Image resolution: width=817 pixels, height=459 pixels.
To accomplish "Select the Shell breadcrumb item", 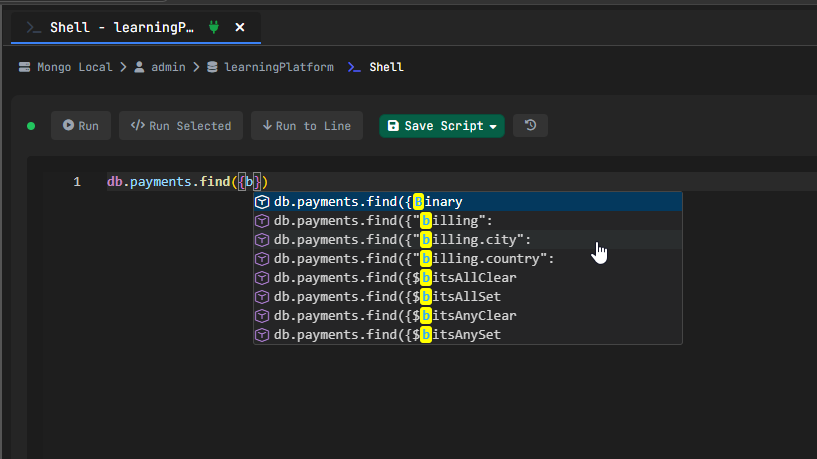I will pos(386,67).
